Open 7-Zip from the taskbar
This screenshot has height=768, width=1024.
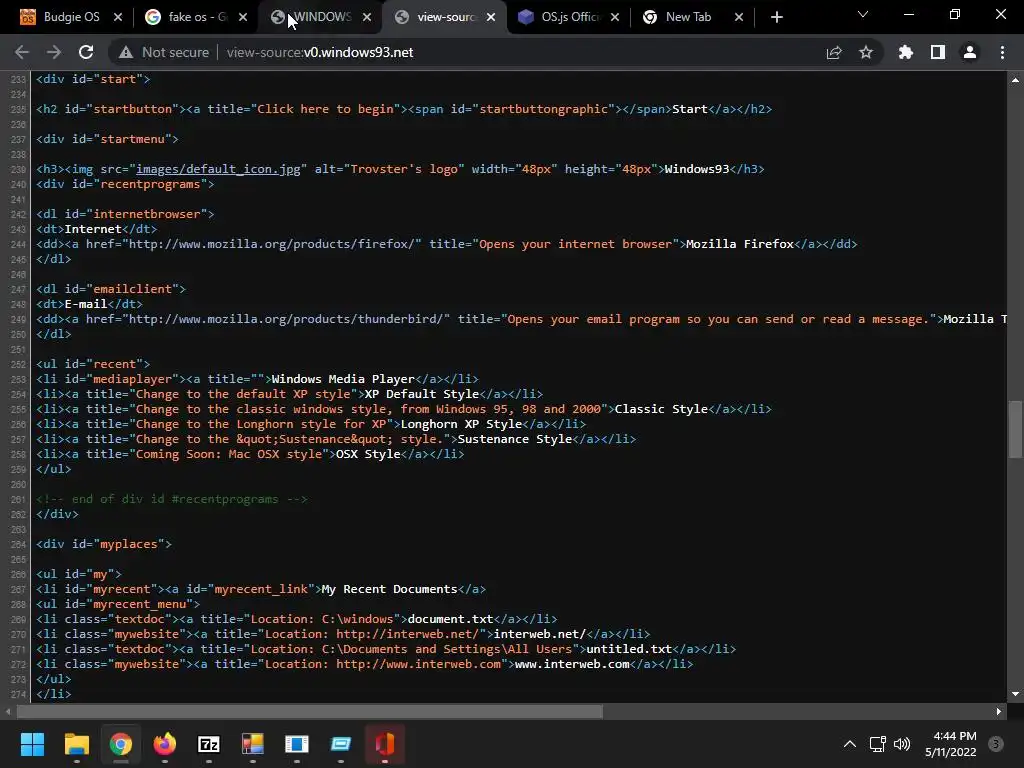pyautogui.click(x=209, y=744)
